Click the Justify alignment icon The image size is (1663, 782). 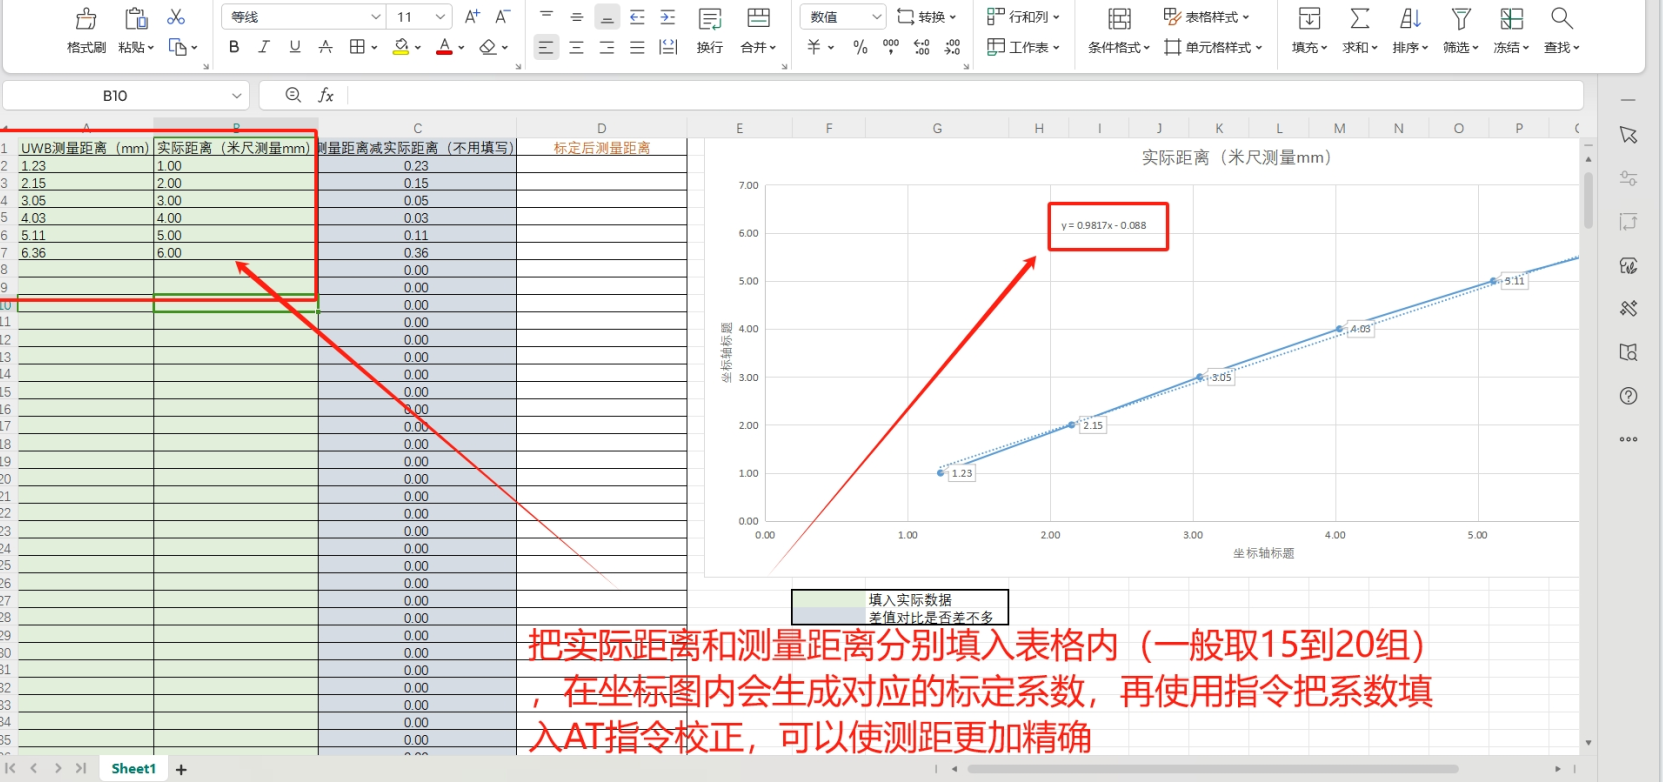(637, 47)
